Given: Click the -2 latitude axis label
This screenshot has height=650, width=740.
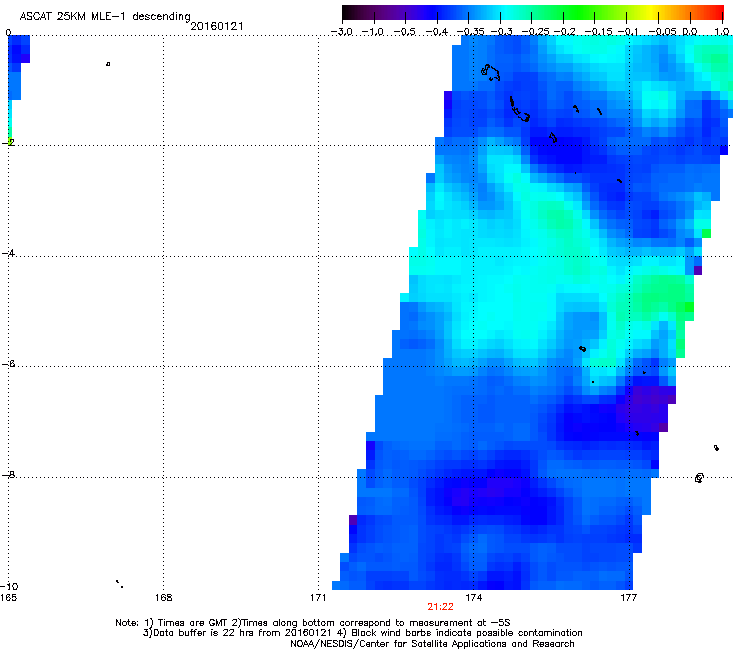Looking at the screenshot, I should (7, 143).
